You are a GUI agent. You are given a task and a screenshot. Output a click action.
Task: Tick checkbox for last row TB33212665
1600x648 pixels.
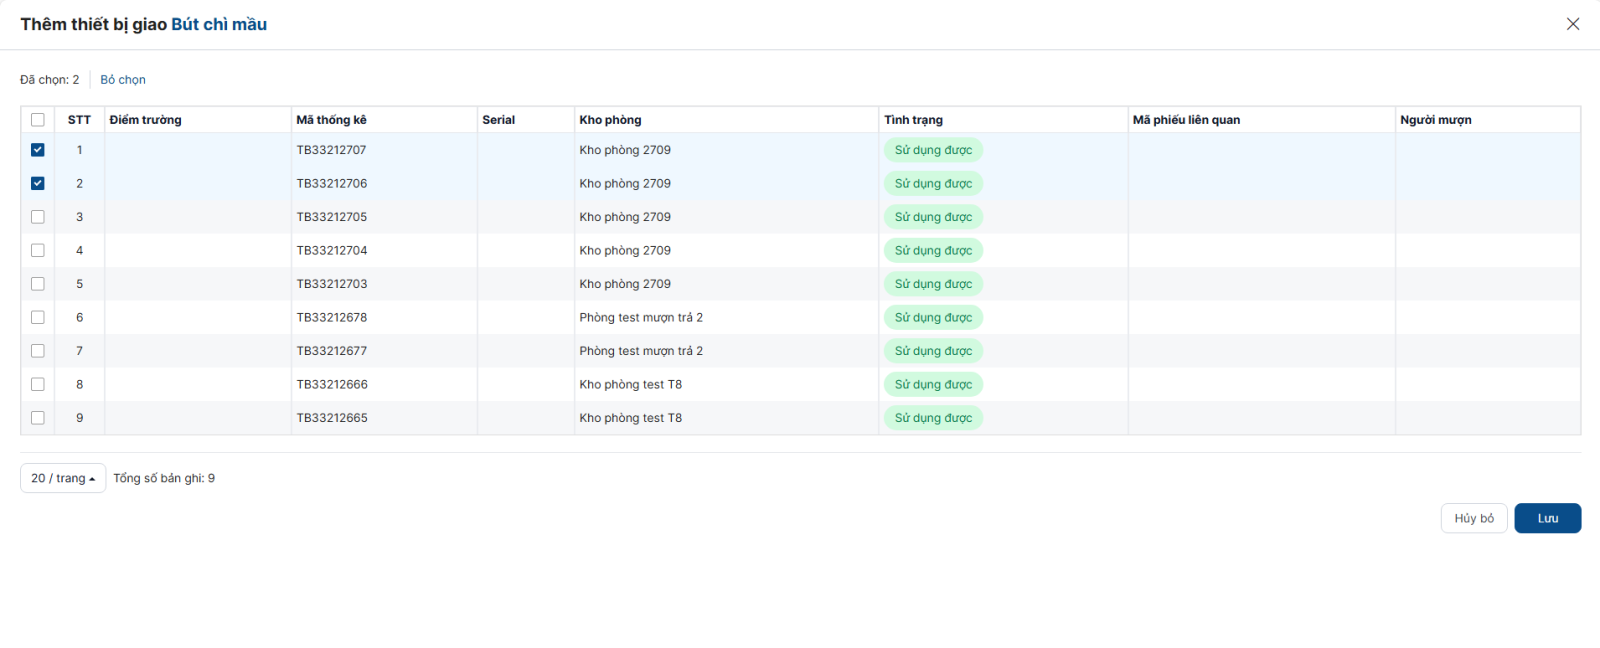[x=38, y=418]
